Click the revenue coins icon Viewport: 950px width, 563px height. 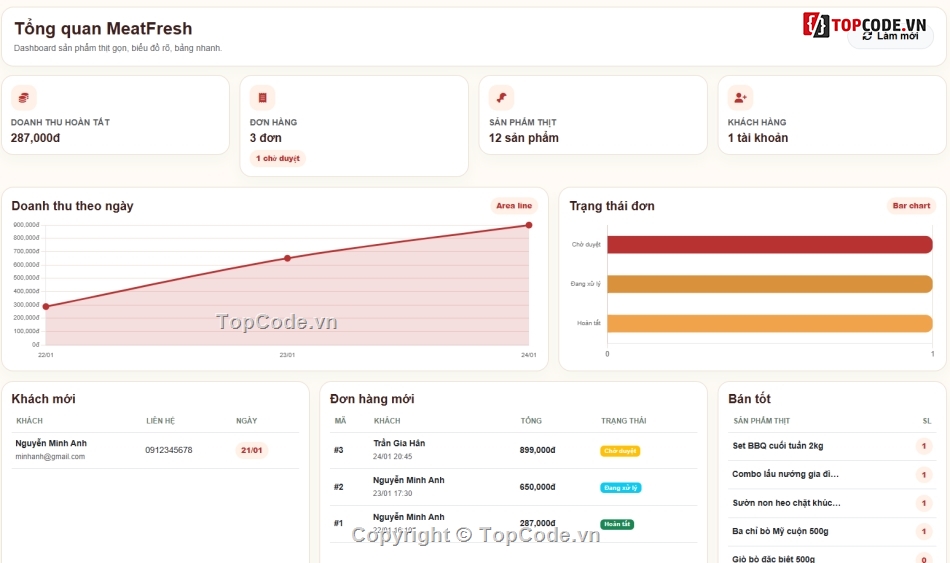[x=24, y=98]
